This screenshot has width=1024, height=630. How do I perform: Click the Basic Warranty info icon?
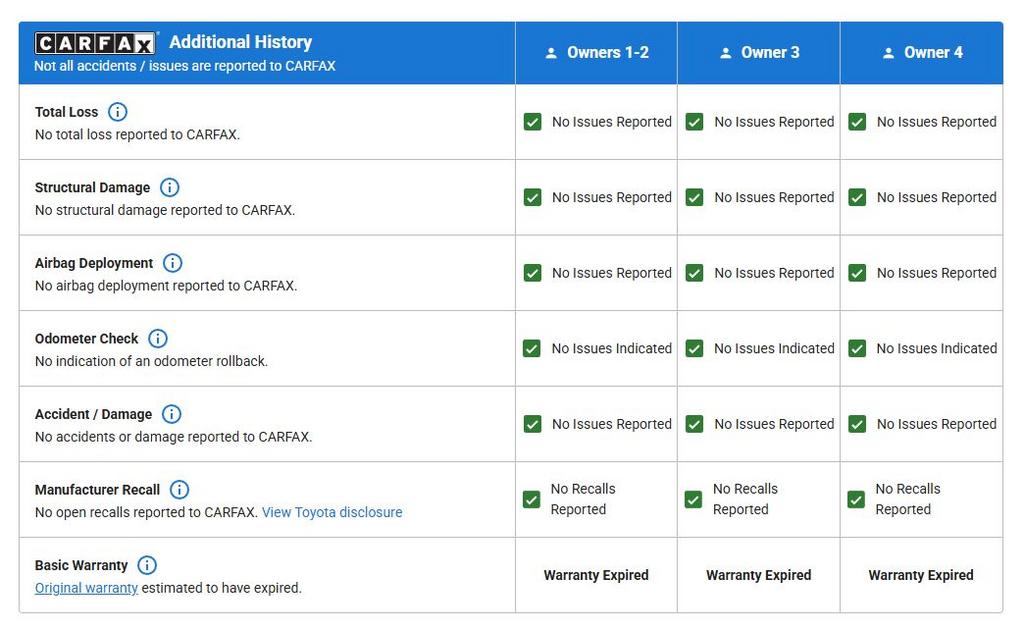pyautogui.click(x=147, y=565)
